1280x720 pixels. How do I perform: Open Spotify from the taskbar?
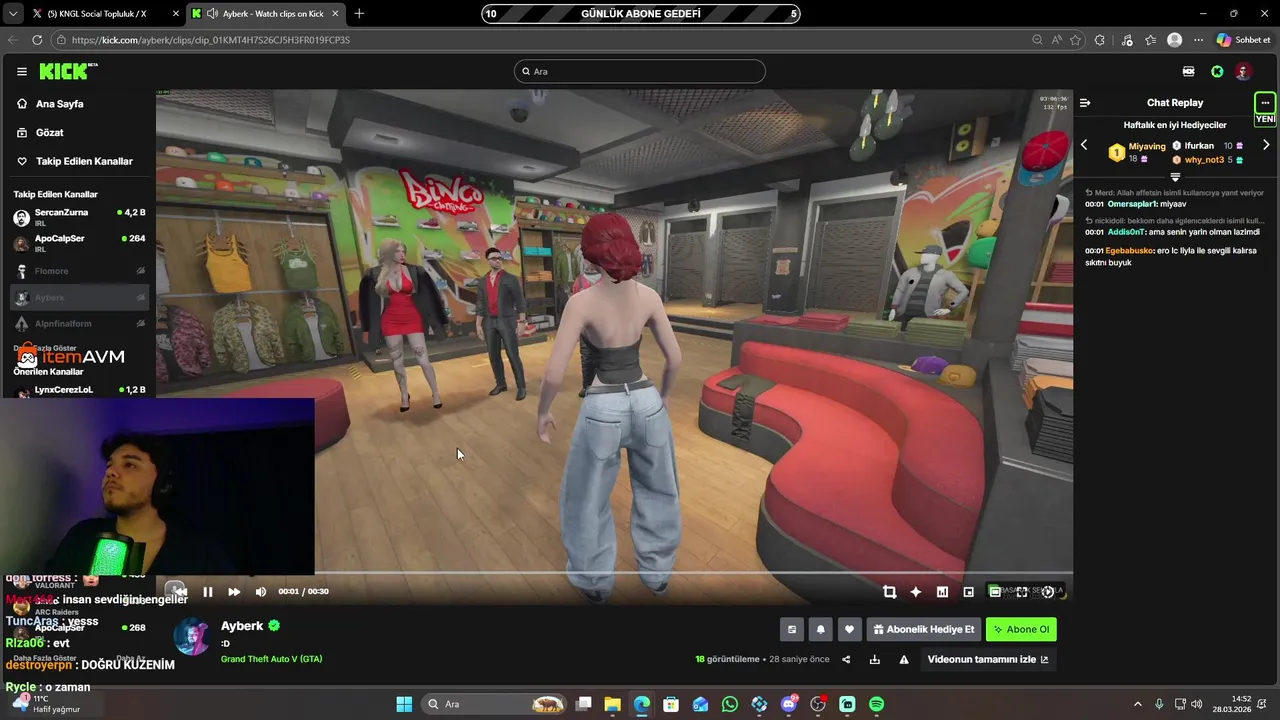(x=877, y=704)
